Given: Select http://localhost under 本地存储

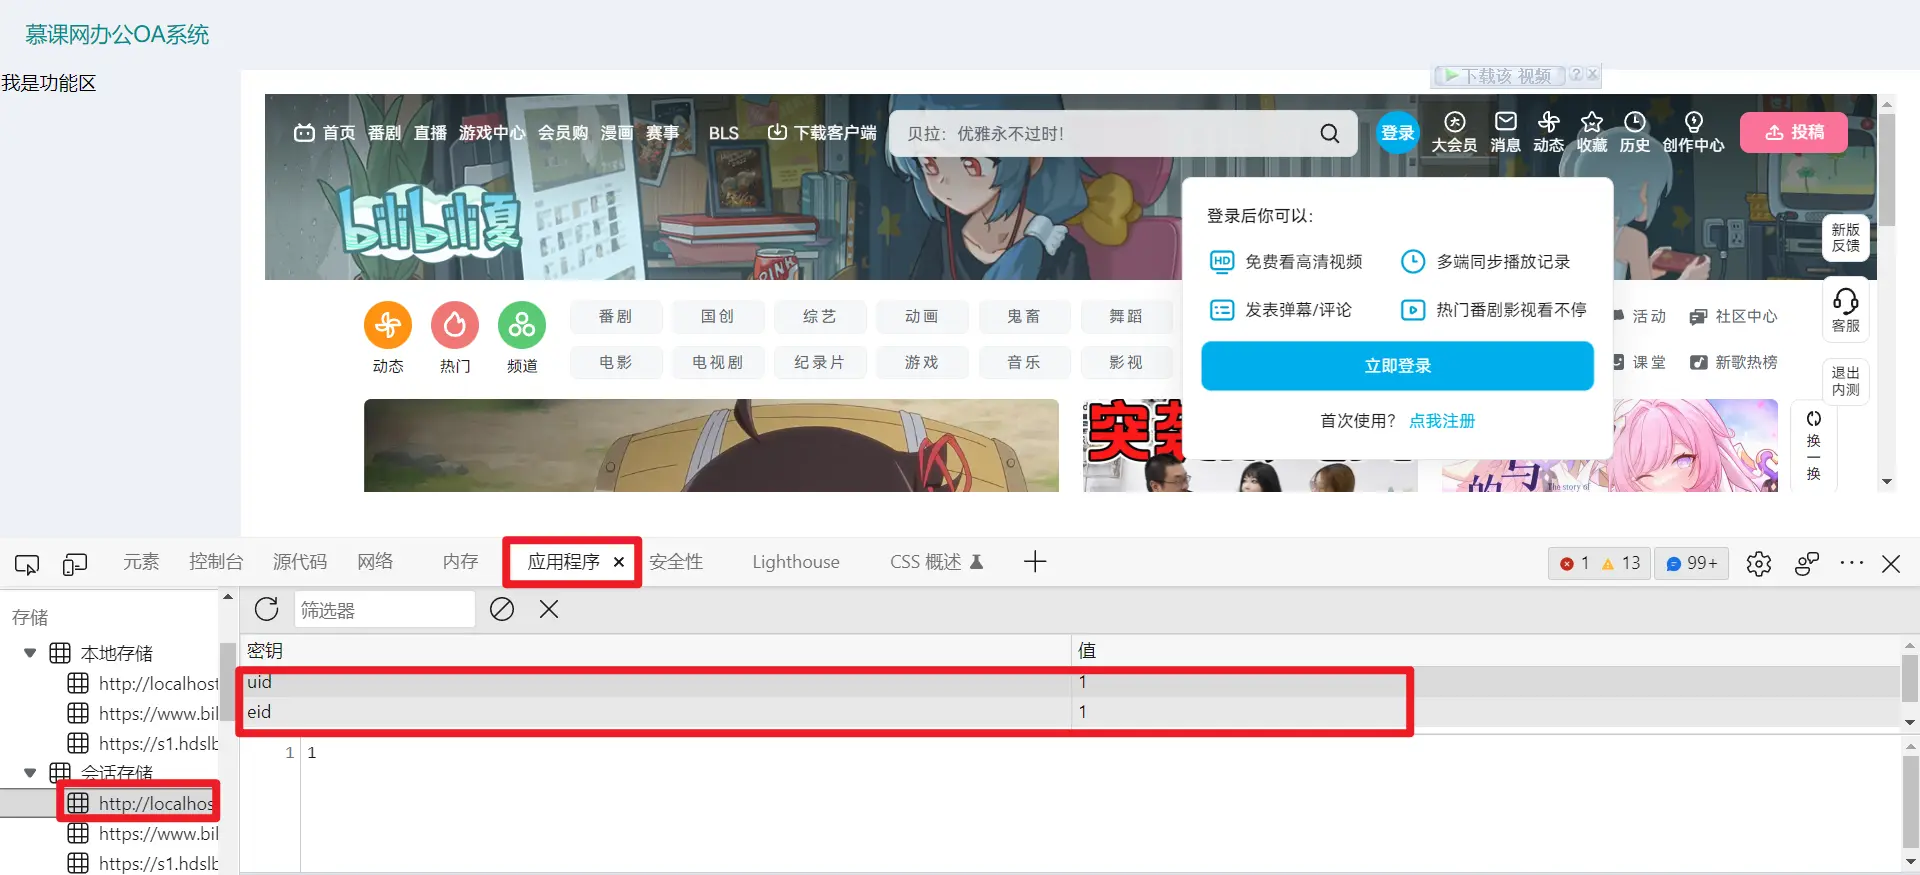Looking at the screenshot, I should tap(144, 683).
